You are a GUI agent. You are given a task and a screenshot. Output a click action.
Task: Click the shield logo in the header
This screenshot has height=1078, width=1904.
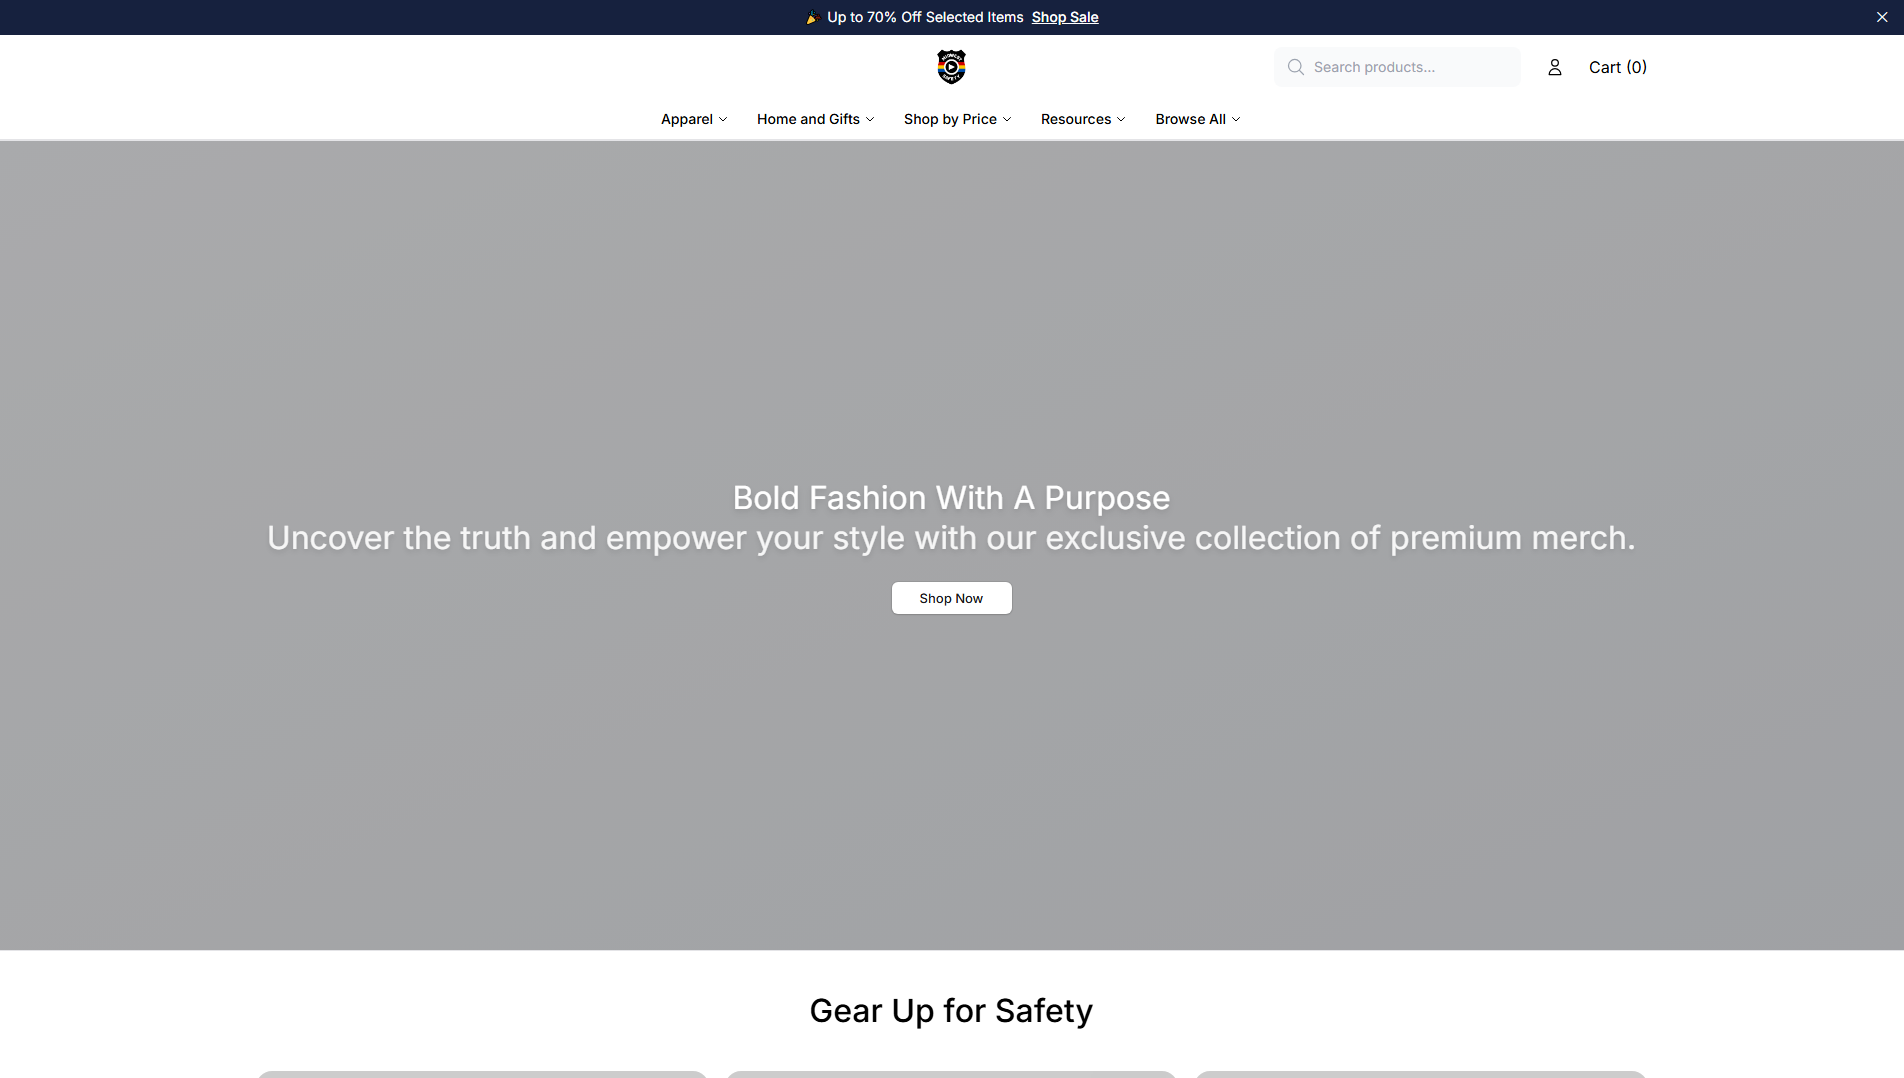[x=951, y=67]
